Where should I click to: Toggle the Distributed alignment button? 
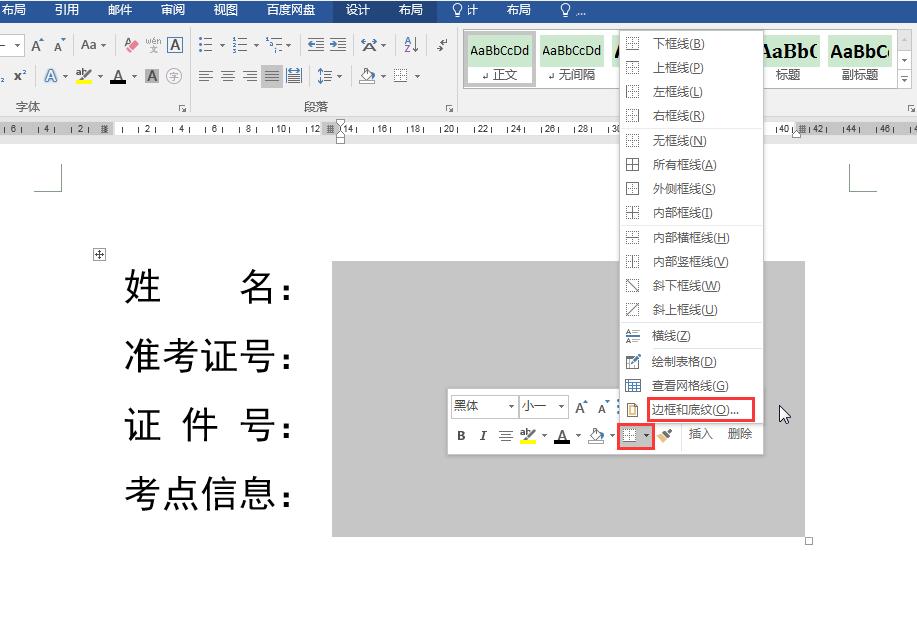293,75
